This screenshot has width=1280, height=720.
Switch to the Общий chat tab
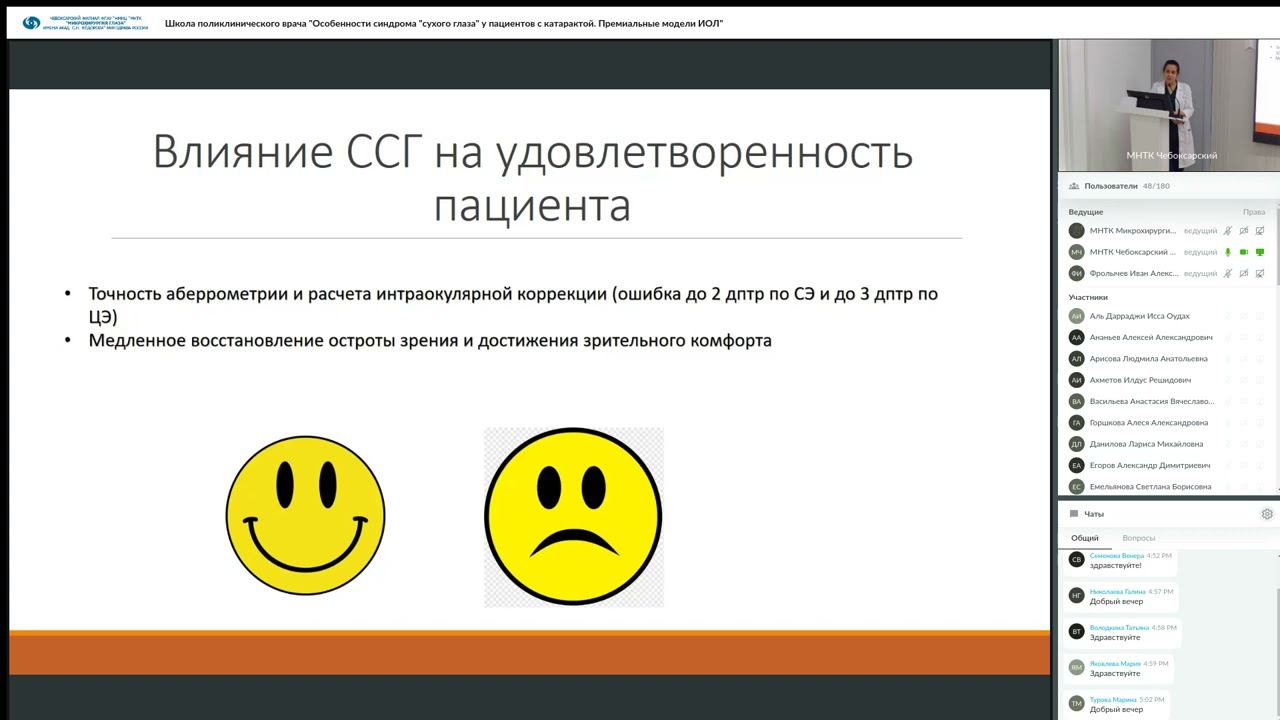click(1085, 538)
